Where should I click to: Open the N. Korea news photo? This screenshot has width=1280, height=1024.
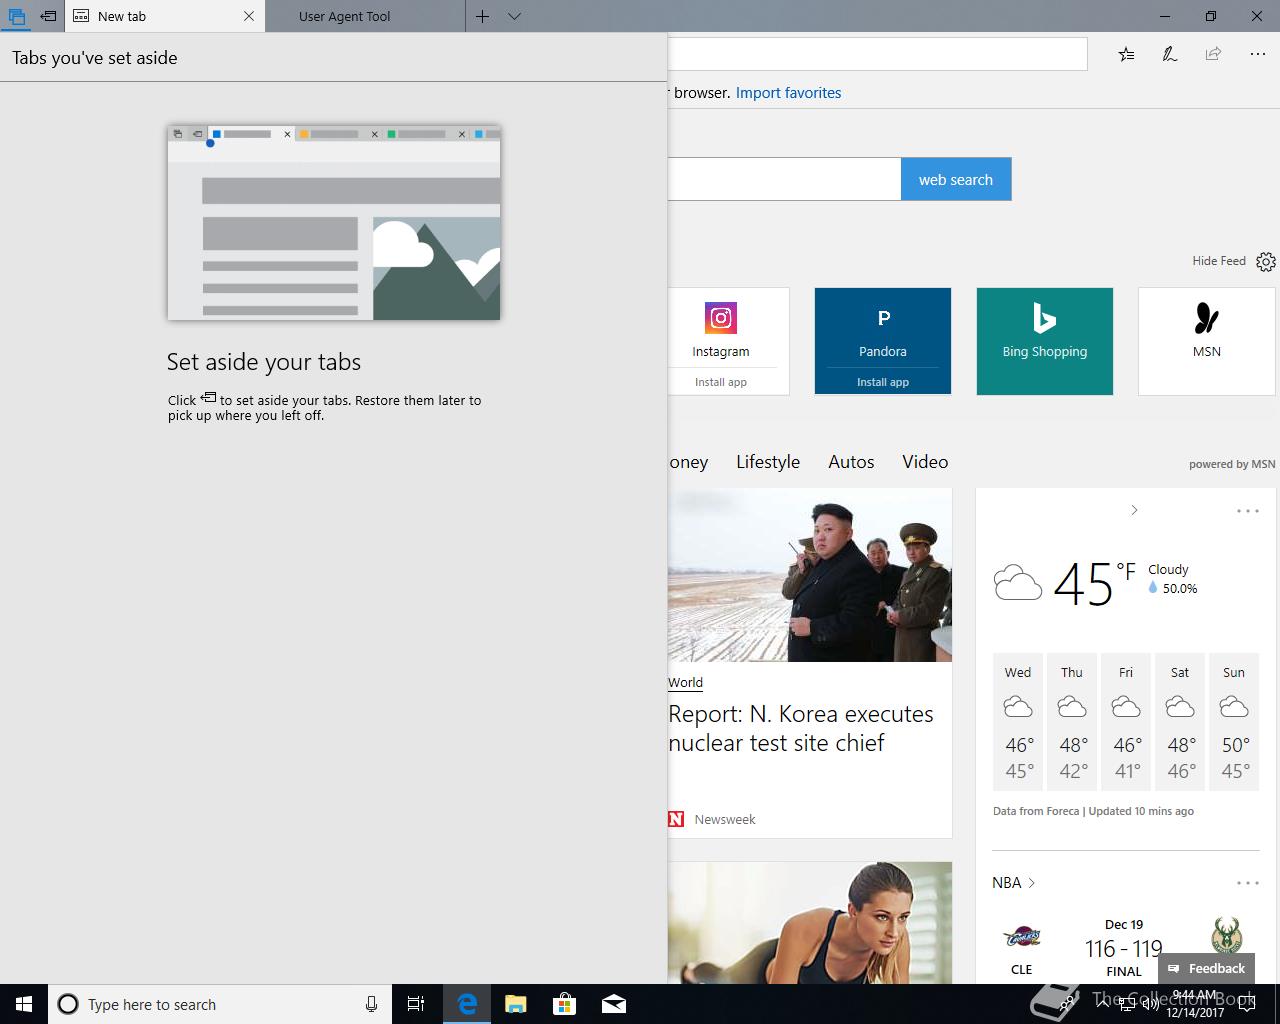[810, 575]
